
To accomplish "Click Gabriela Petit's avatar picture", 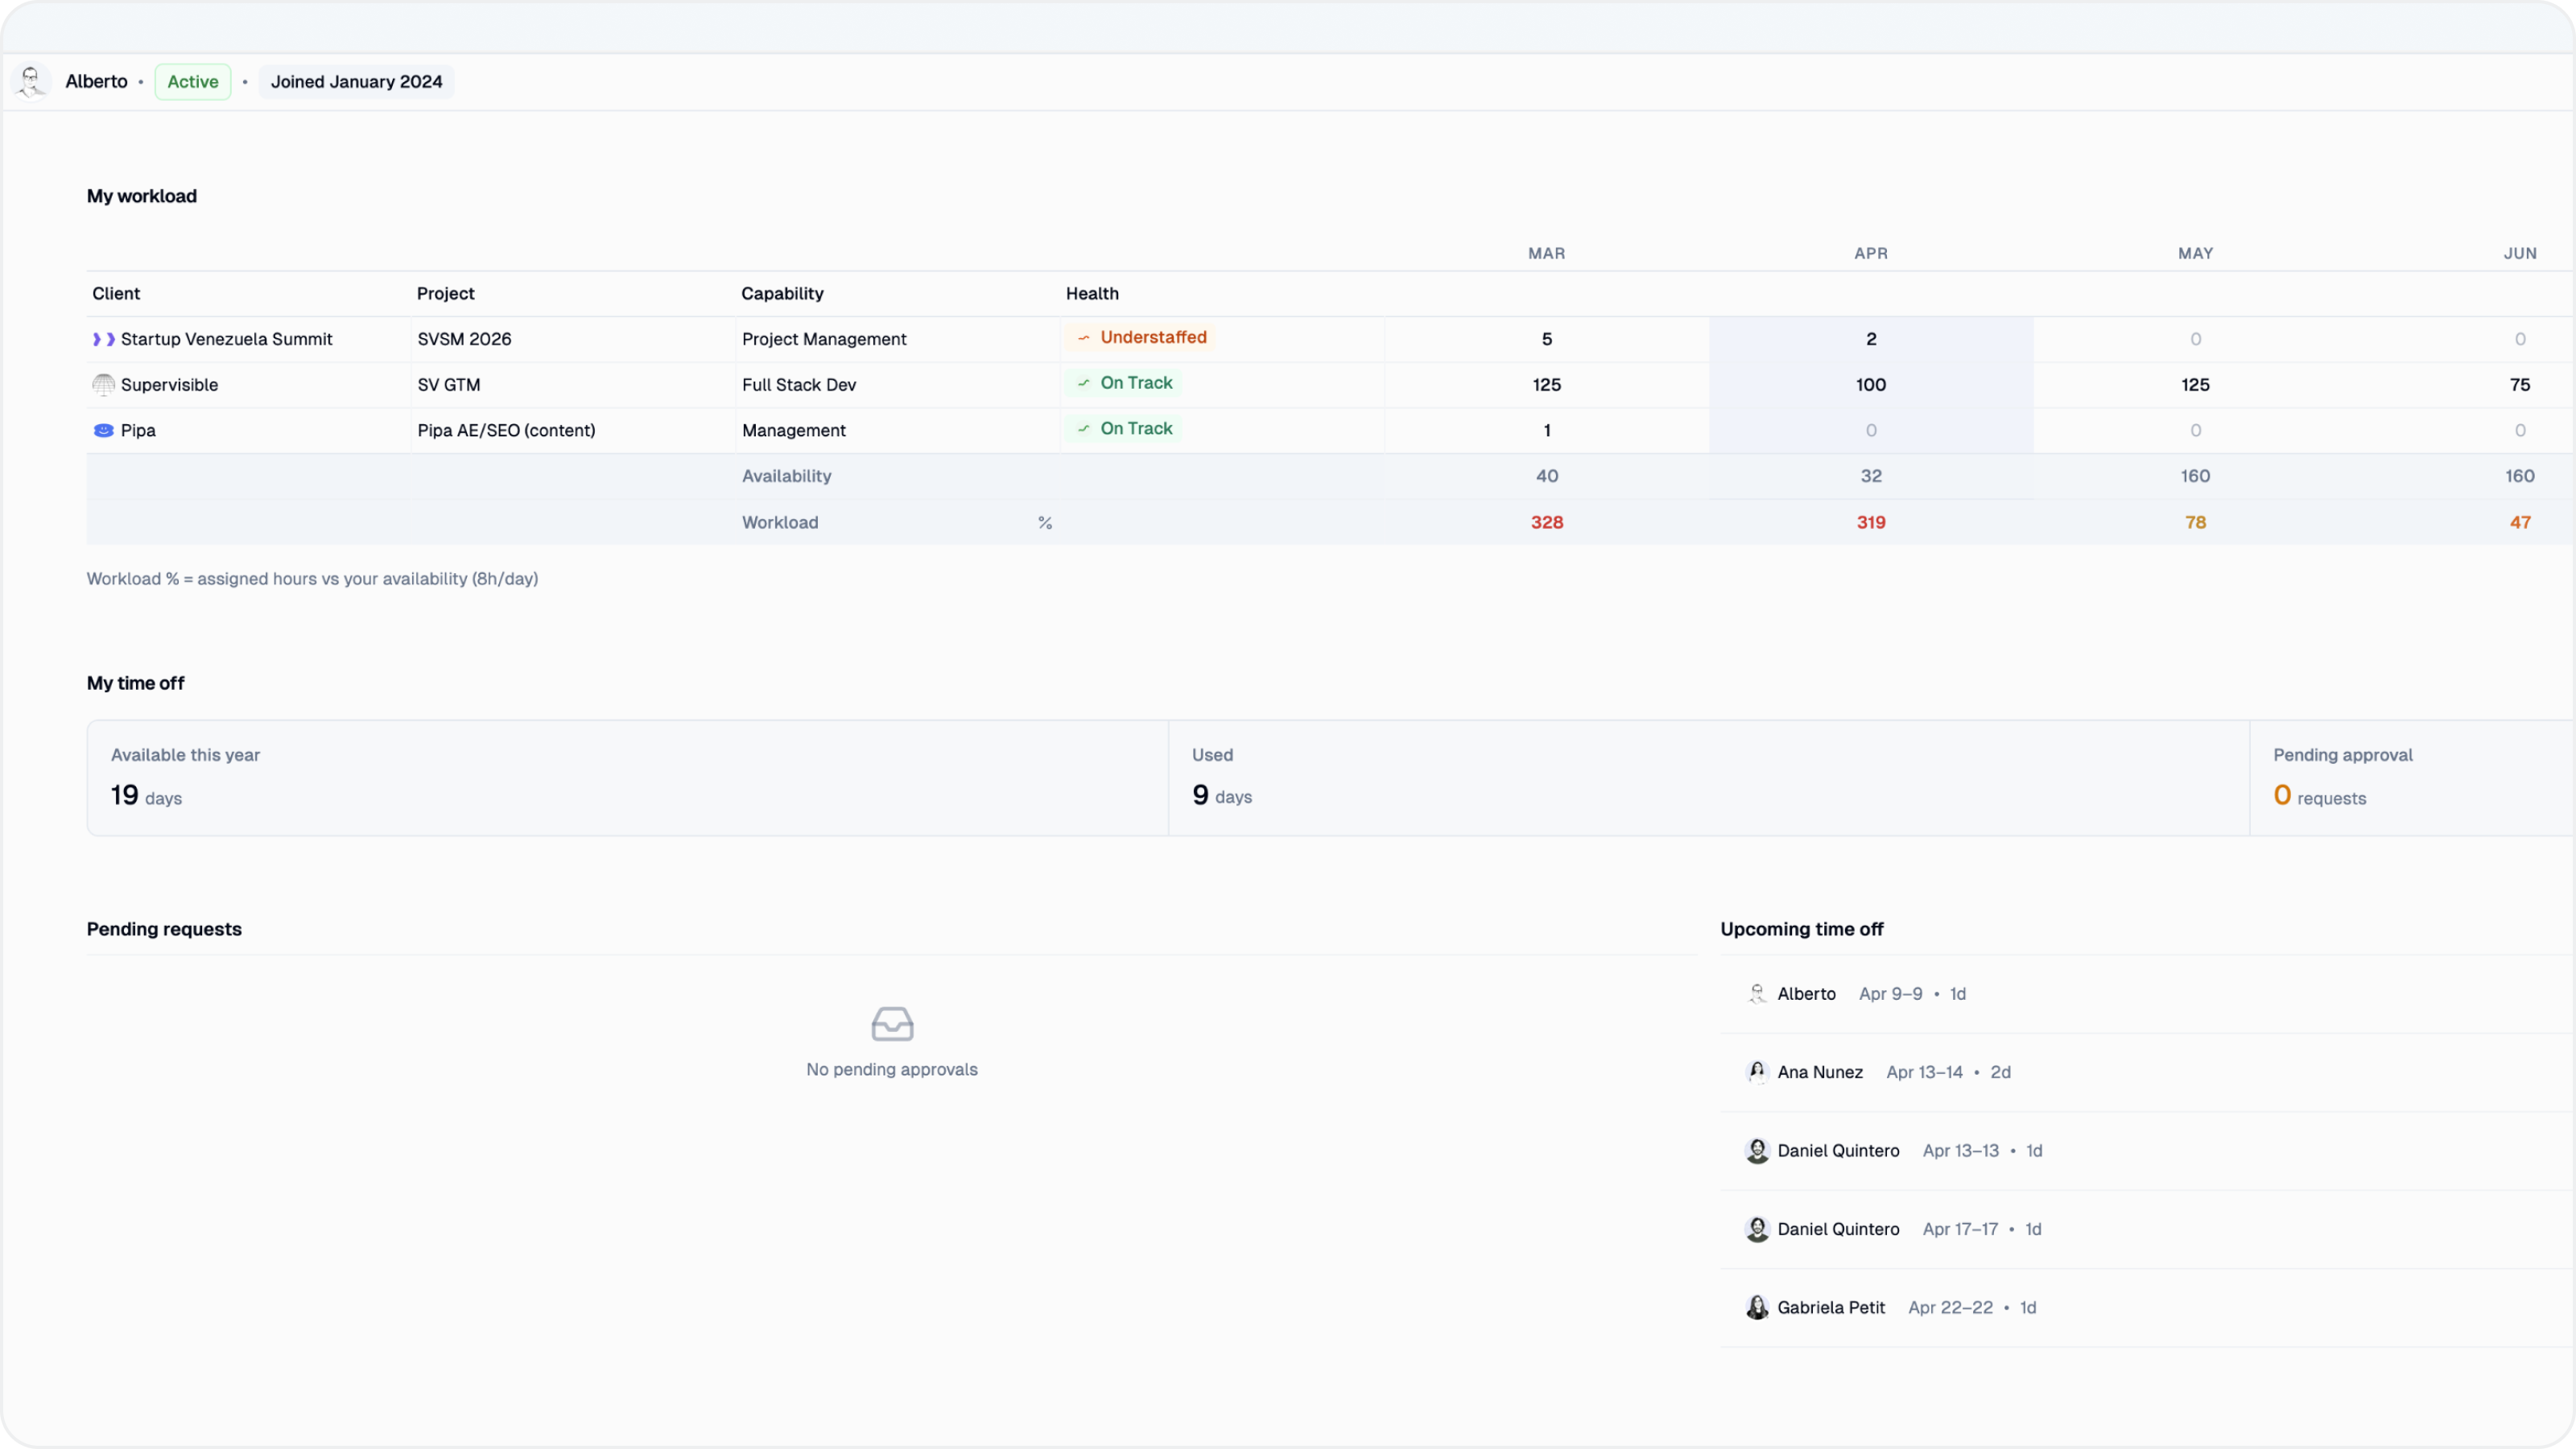I will click(x=1757, y=1307).
